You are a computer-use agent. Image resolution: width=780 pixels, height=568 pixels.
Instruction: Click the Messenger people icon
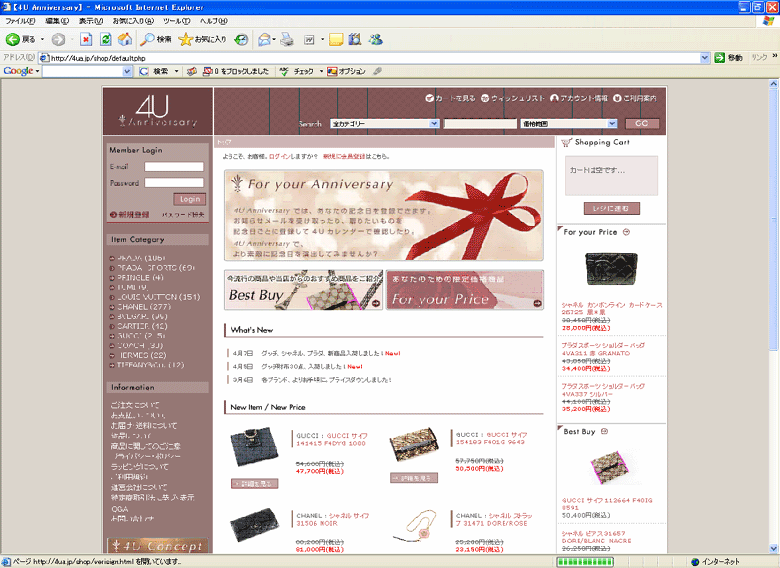[x=376, y=39]
